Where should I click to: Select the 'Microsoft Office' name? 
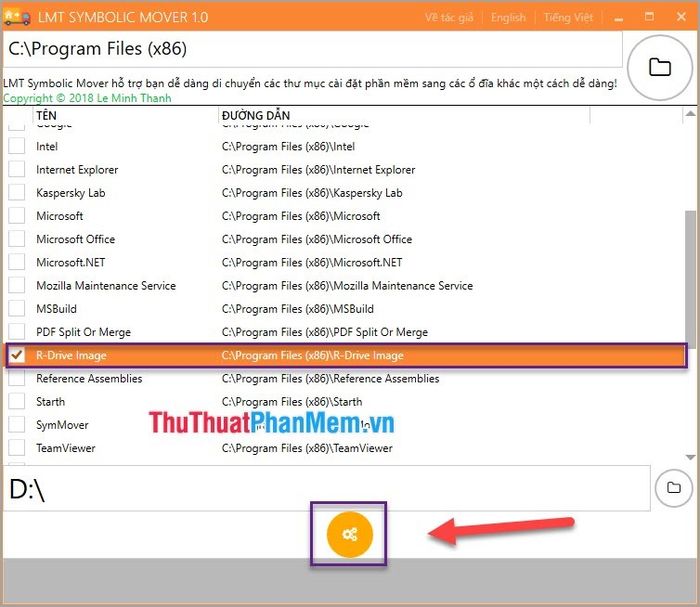tap(75, 239)
